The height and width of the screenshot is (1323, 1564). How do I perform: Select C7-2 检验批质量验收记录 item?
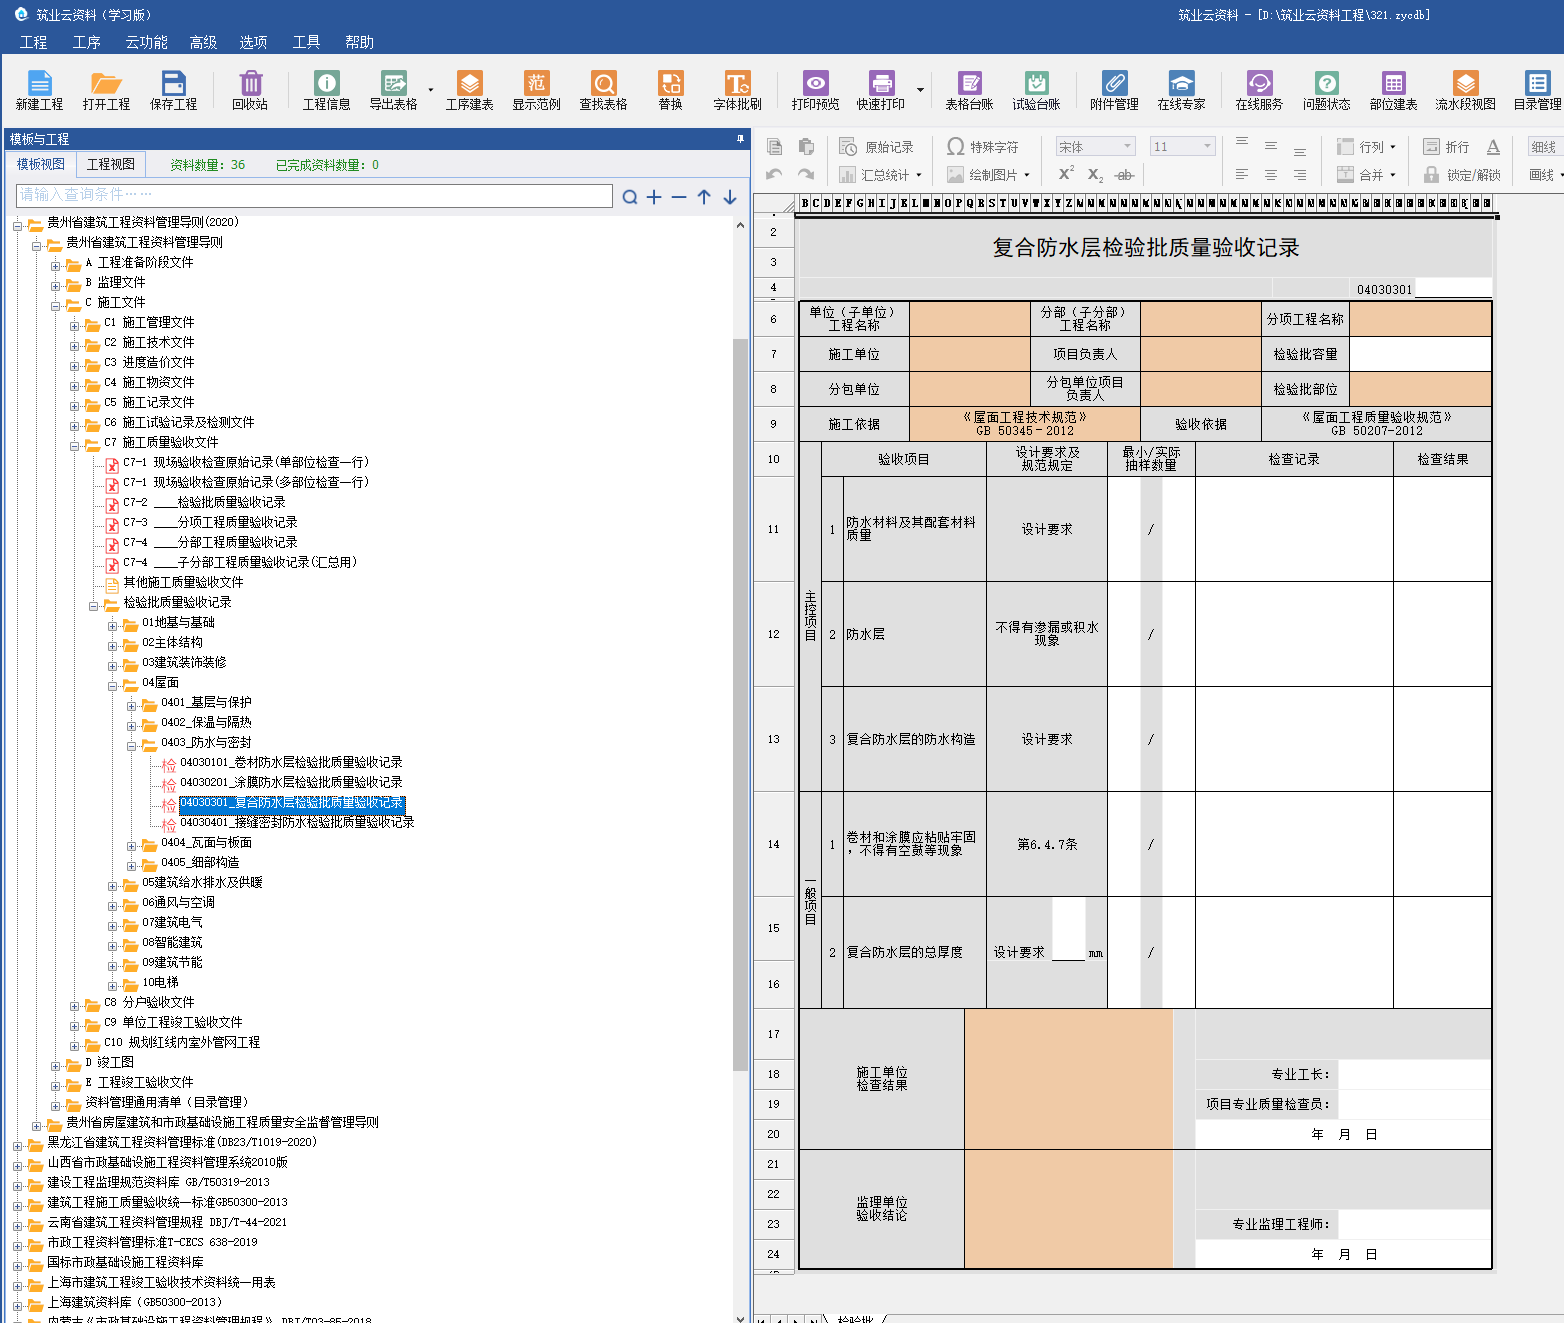click(204, 502)
